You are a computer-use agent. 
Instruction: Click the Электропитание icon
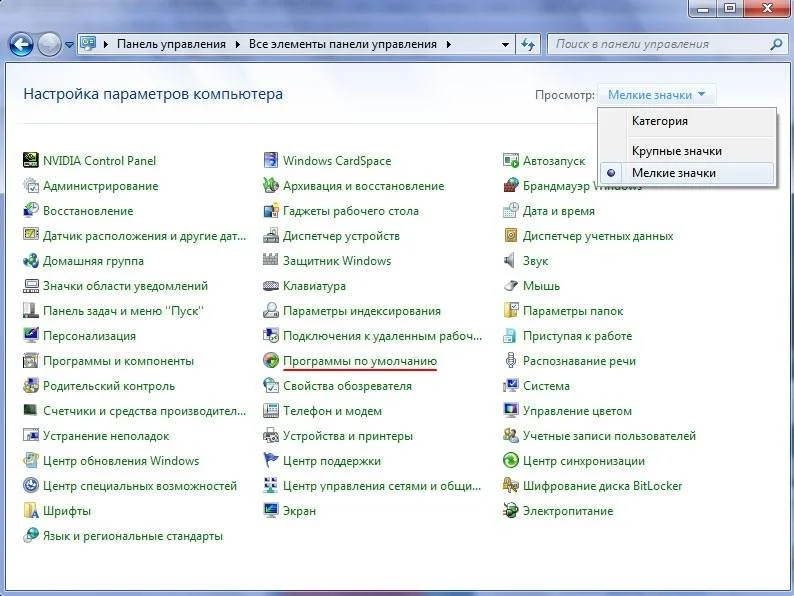(511, 510)
